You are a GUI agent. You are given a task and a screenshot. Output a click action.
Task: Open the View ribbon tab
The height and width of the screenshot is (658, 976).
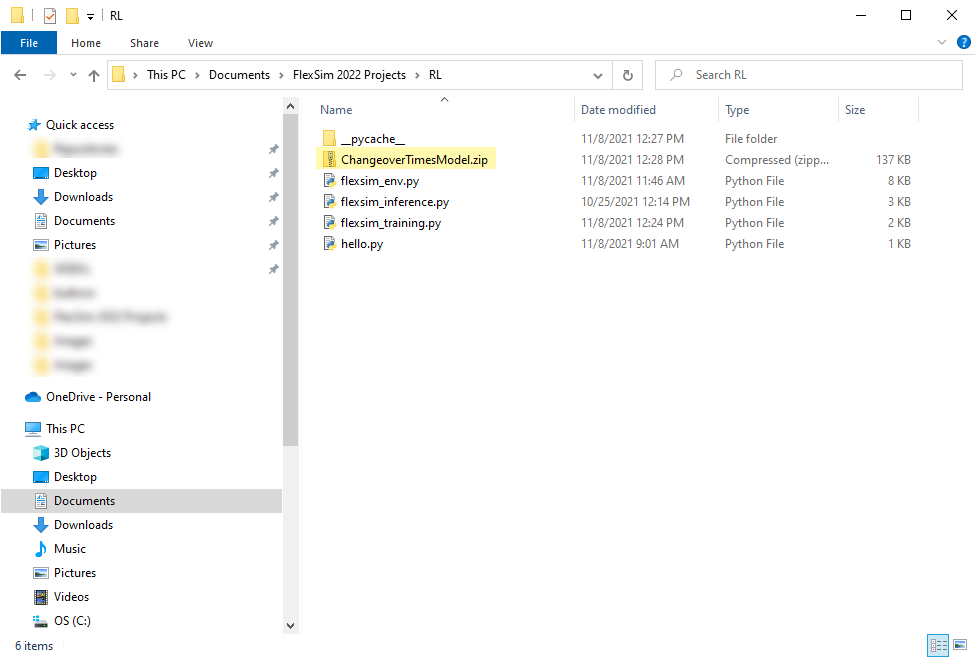(200, 43)
